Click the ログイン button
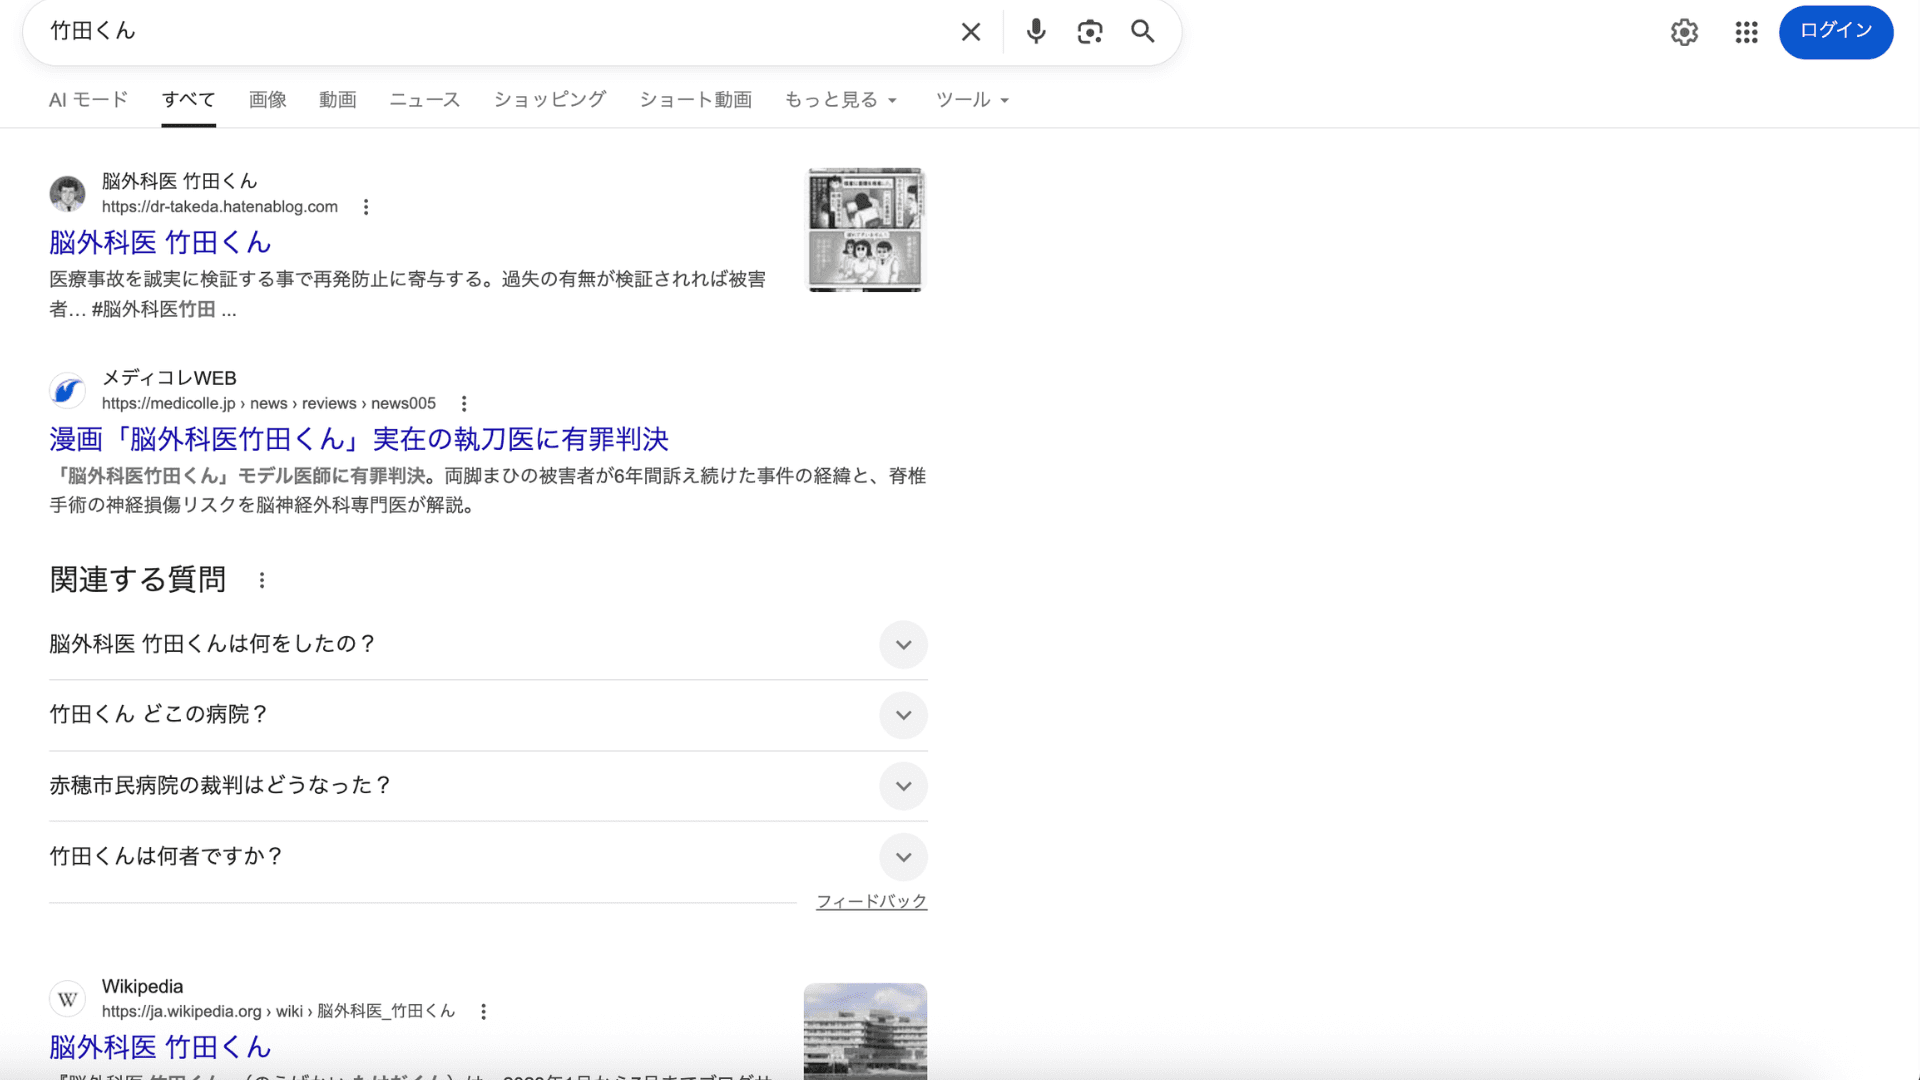Image resolution: width=1920 pixels, height=1080 pixels. tap(1835, 31)
